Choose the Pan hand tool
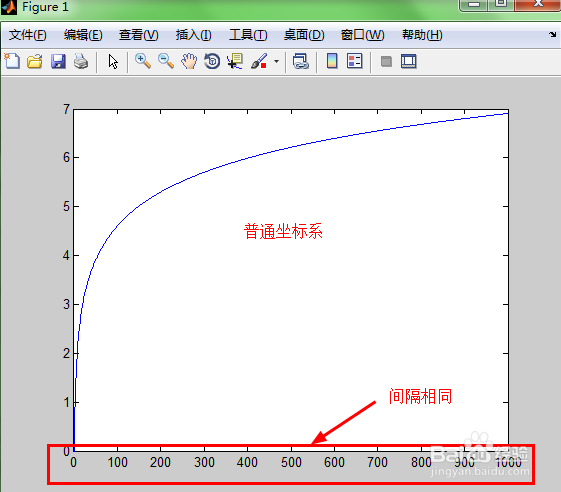 (x=189, y=61)
